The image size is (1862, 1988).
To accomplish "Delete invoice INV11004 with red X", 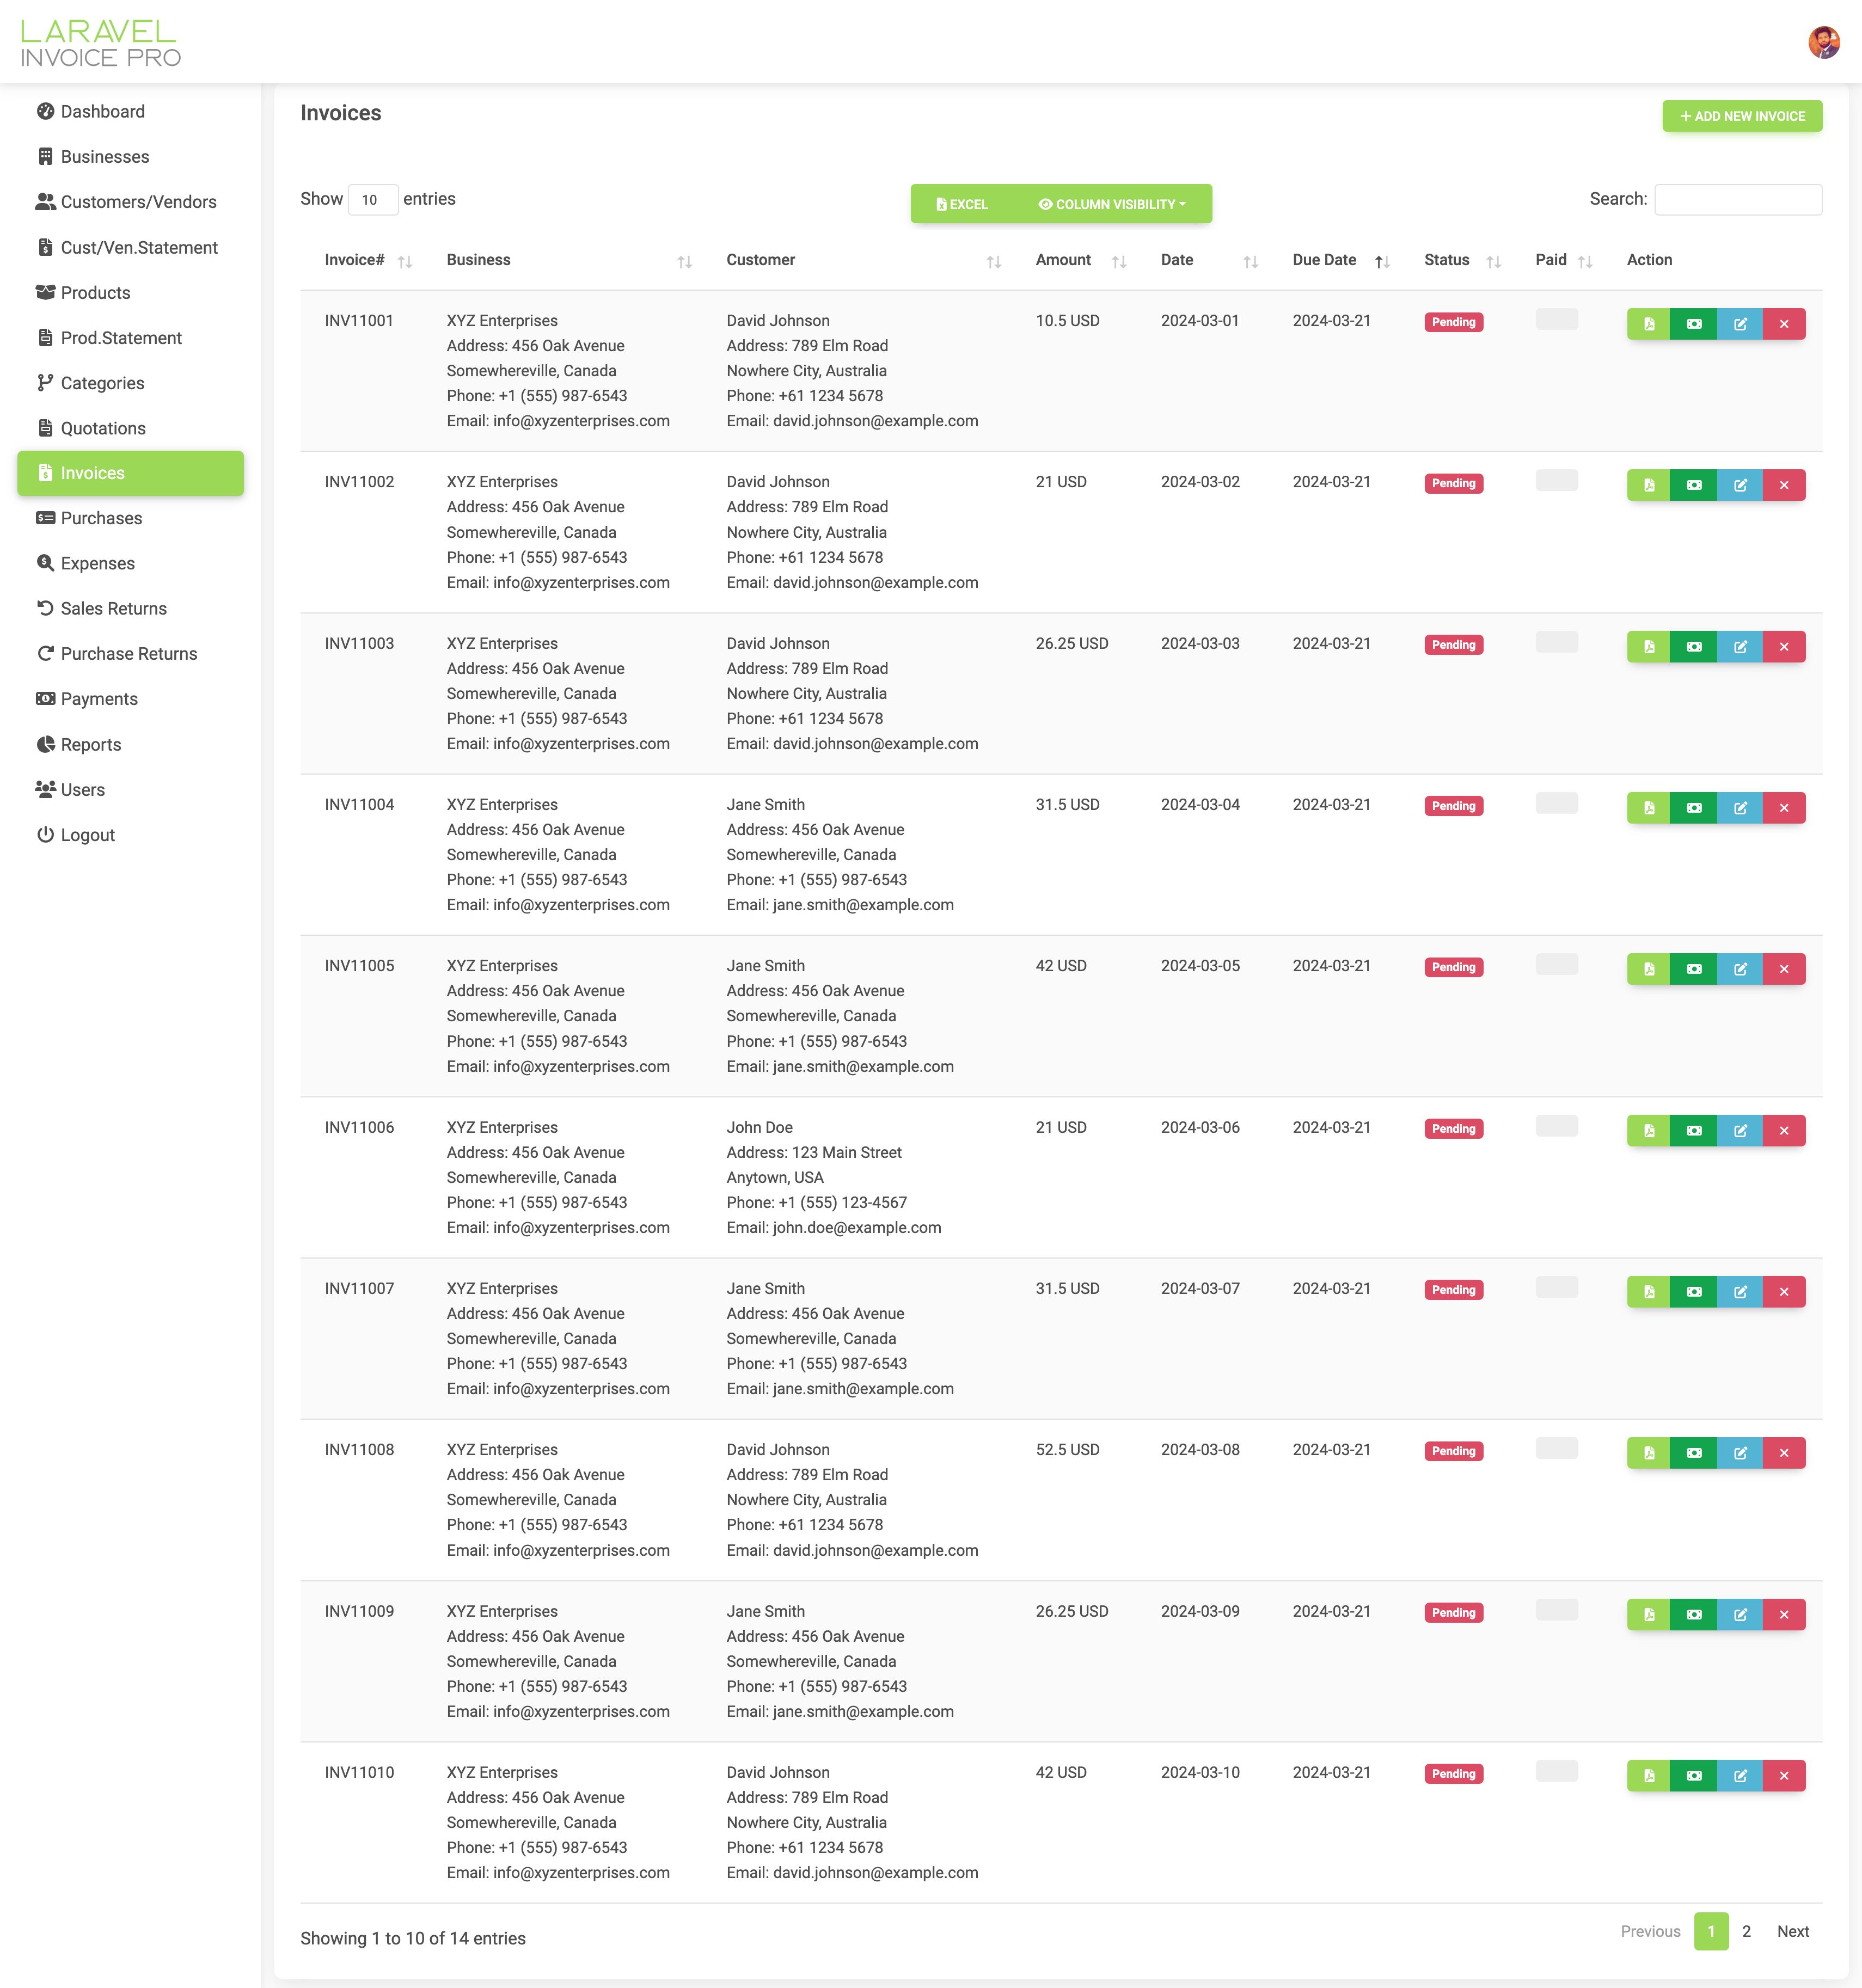I will tap(1783, 808).
